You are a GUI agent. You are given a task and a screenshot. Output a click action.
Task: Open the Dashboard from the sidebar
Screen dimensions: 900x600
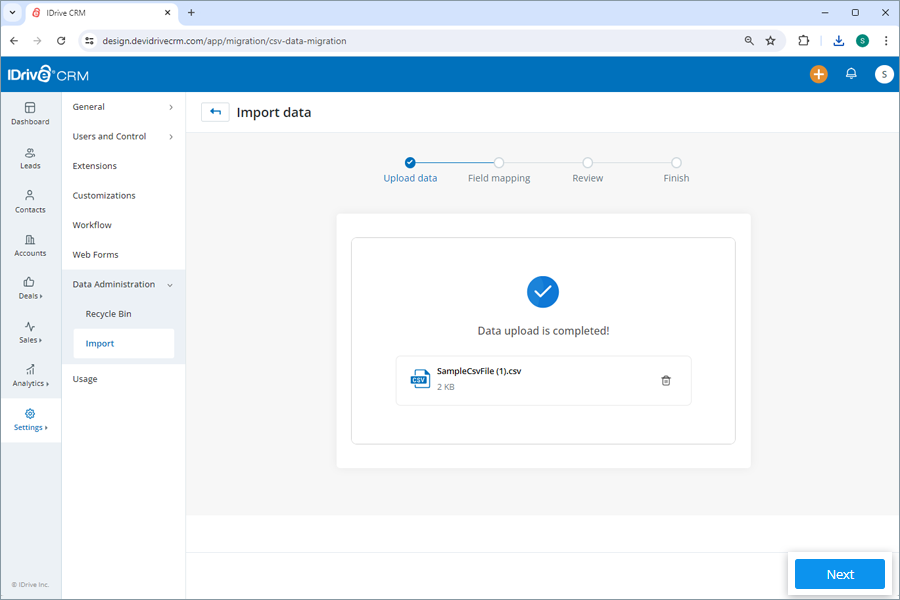tap(30, 113)
